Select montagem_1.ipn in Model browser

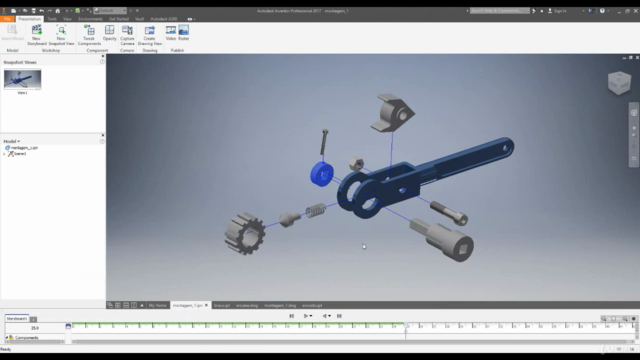coord(24,148)
